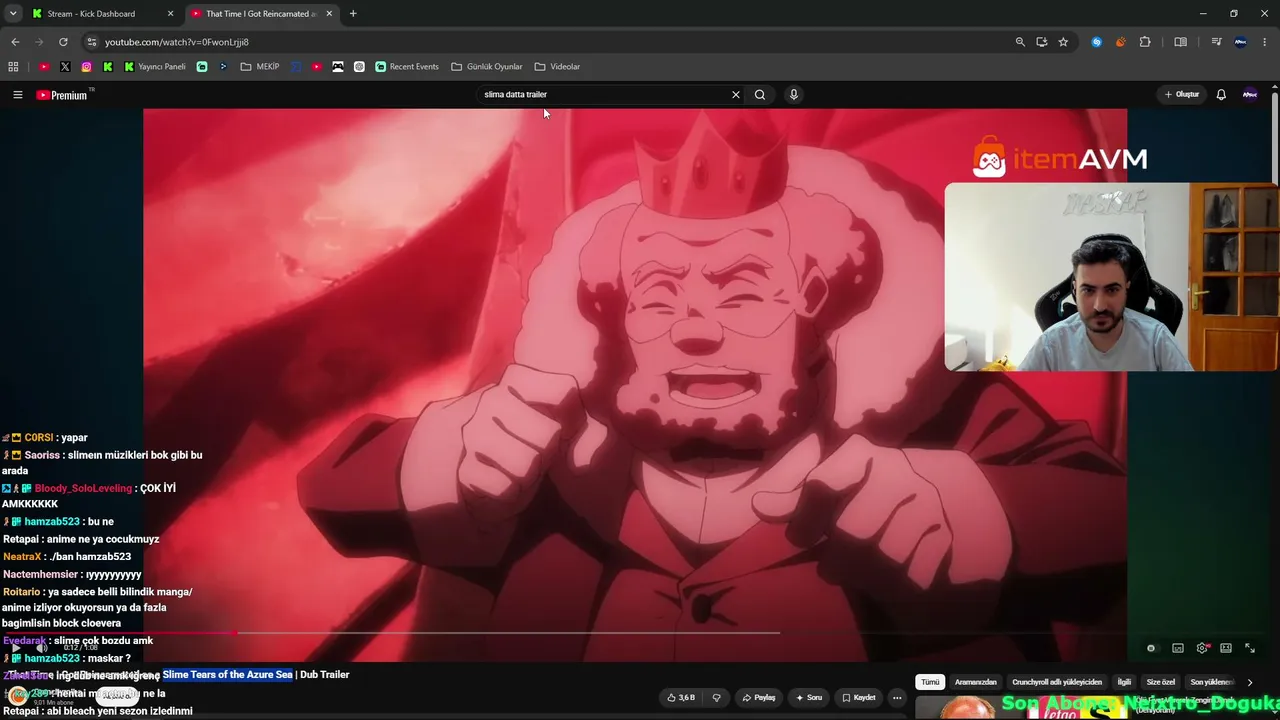Open the game controller bookmark
Viewport: 1280px width, 720px height.
coord(338,67)
